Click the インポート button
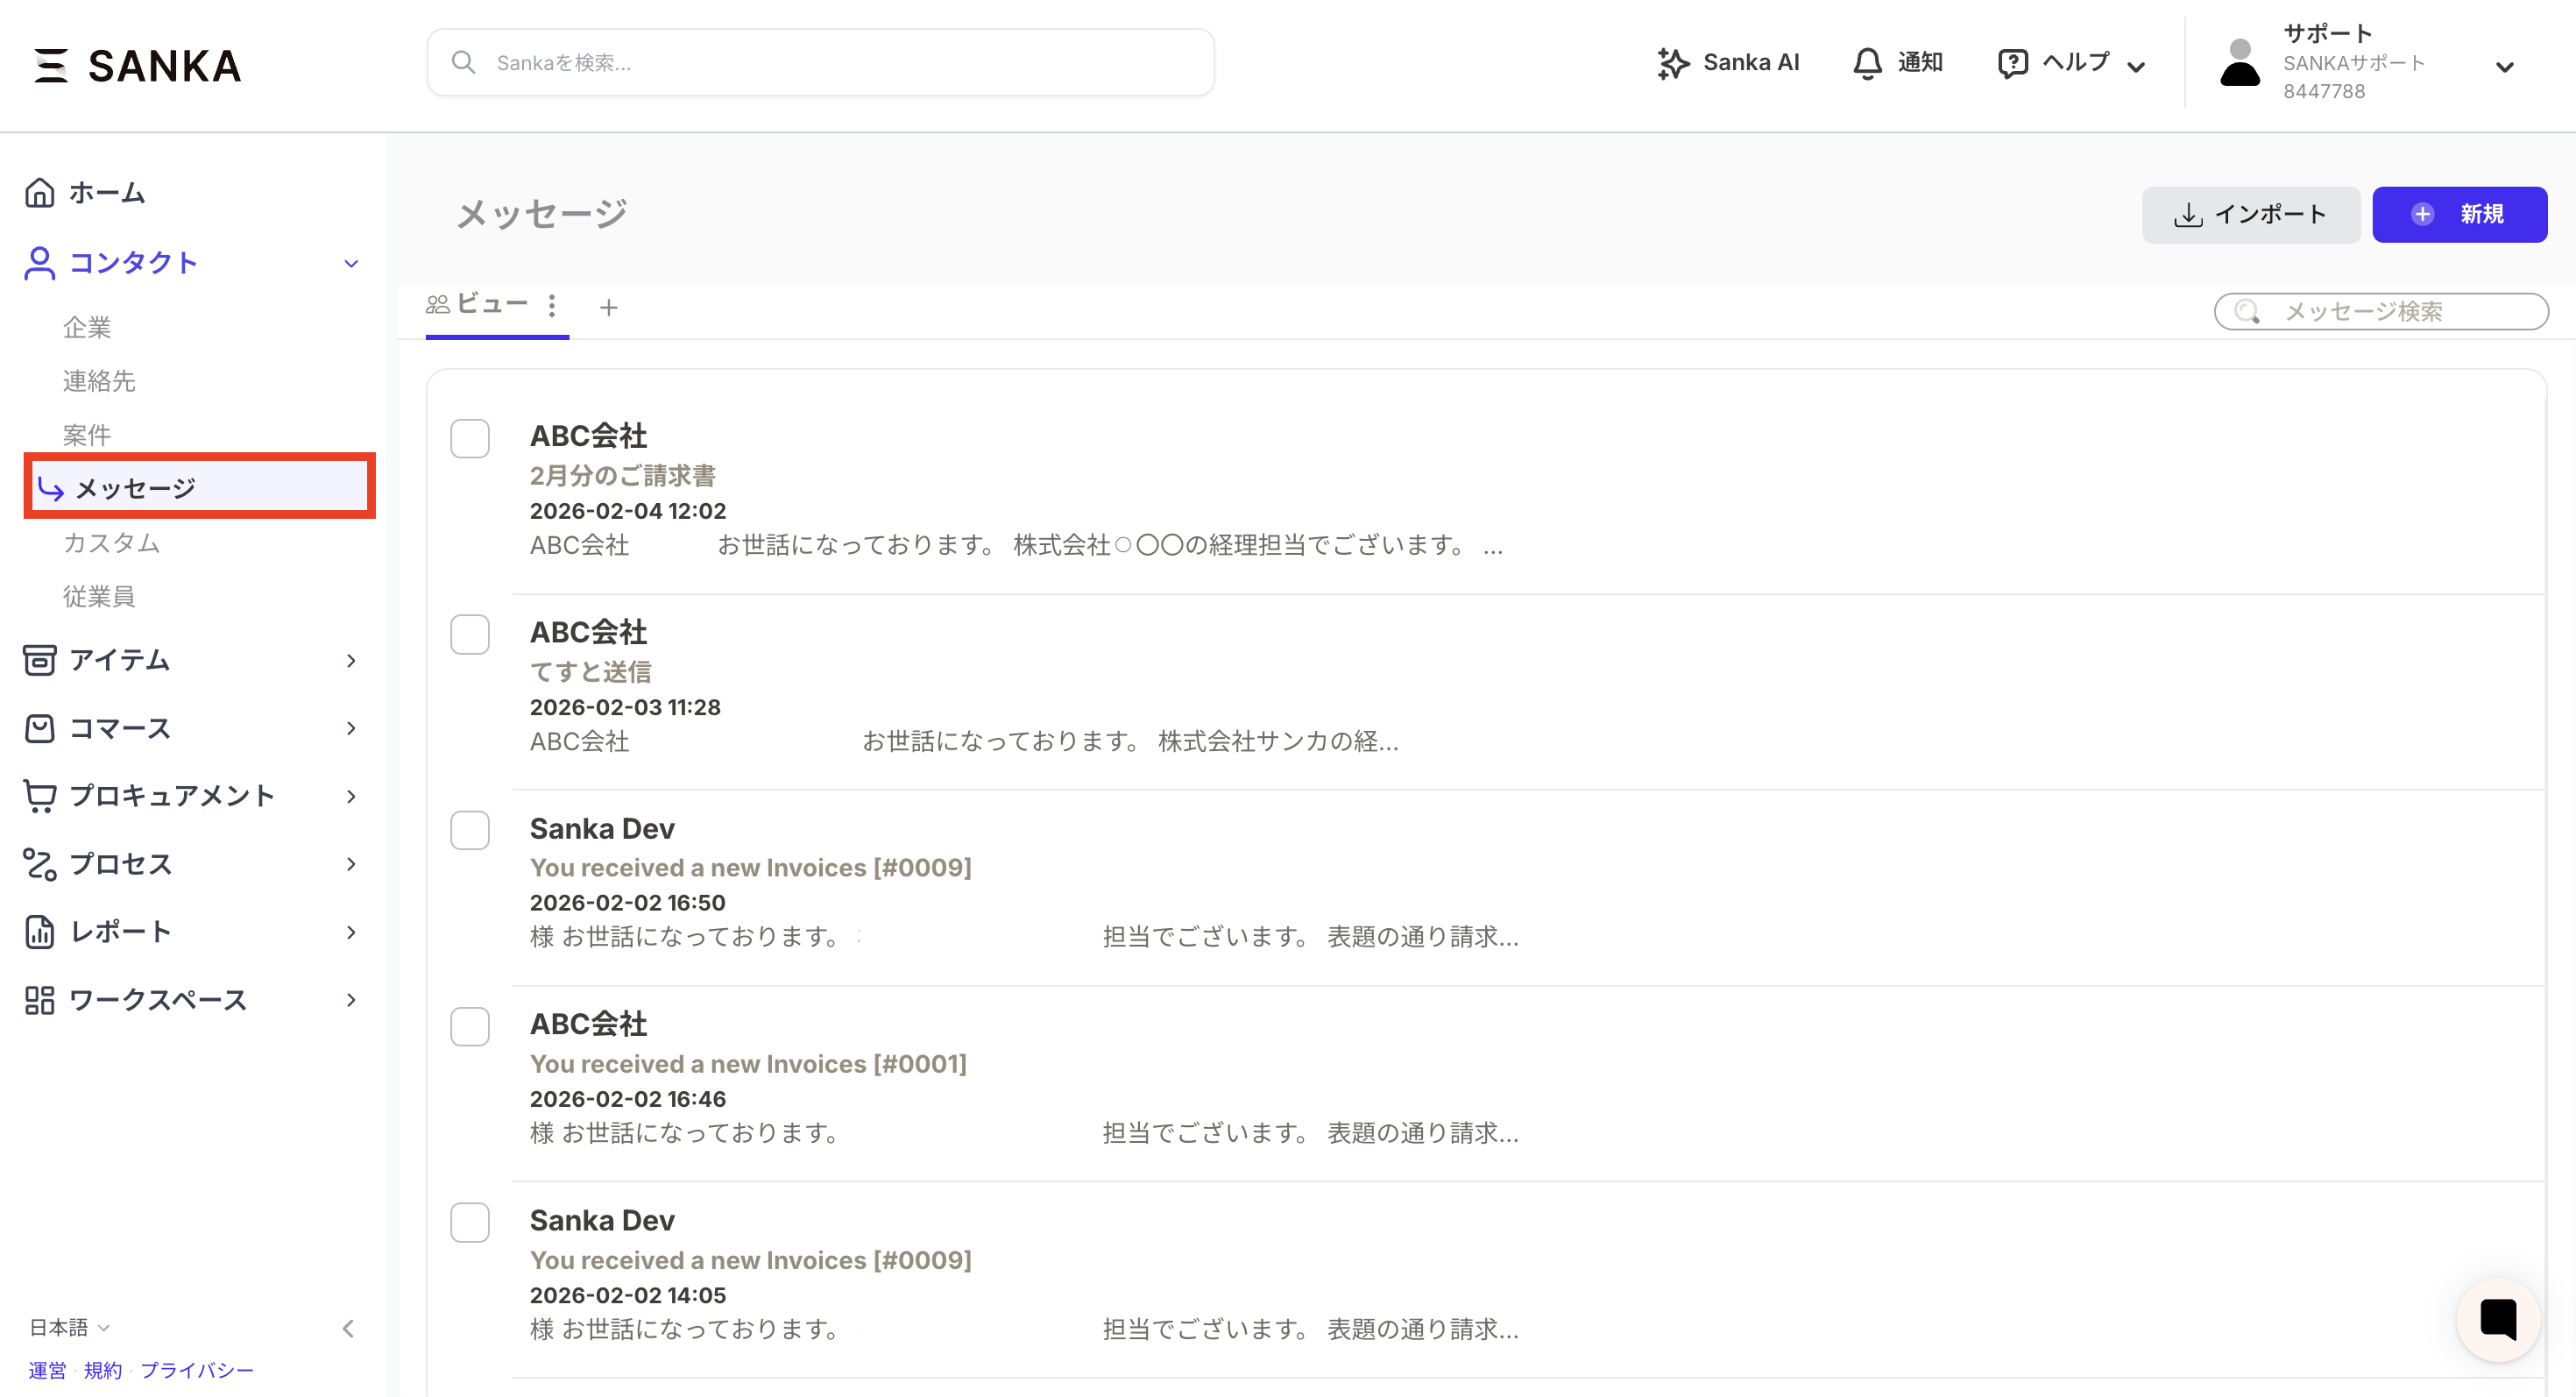The image size is (2576, 1397). [x=2250, y=214]
